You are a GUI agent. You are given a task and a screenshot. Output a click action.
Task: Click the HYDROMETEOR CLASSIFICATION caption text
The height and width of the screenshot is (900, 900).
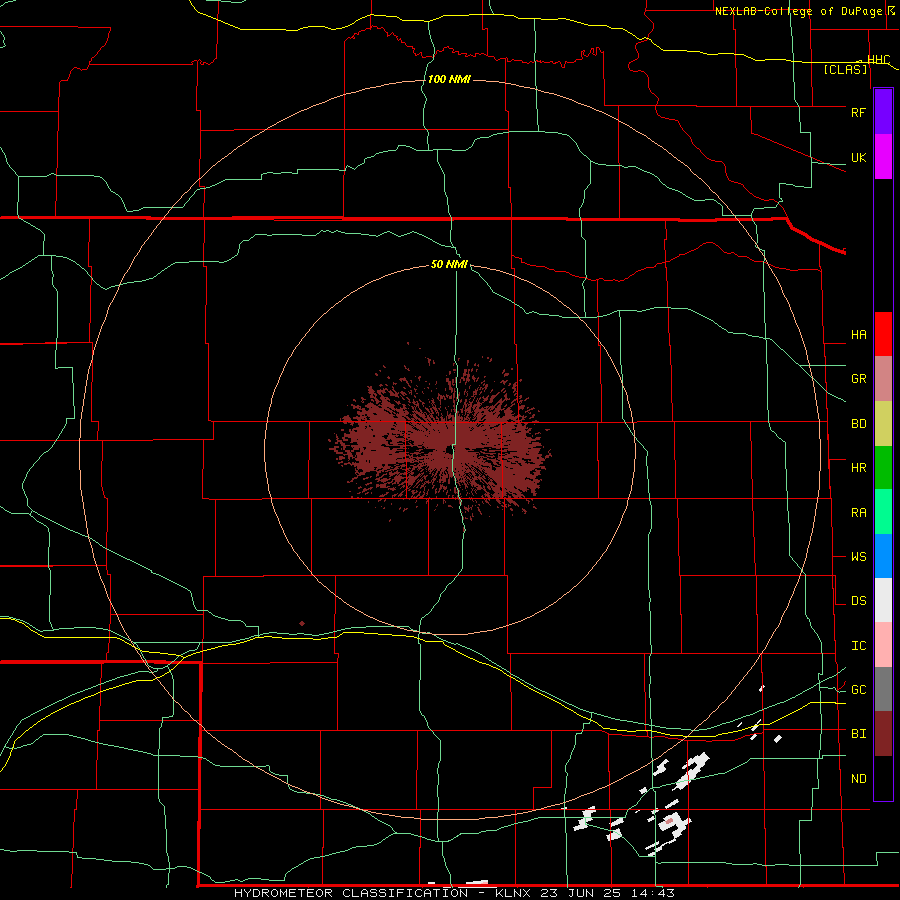click(x=351, y=893)
